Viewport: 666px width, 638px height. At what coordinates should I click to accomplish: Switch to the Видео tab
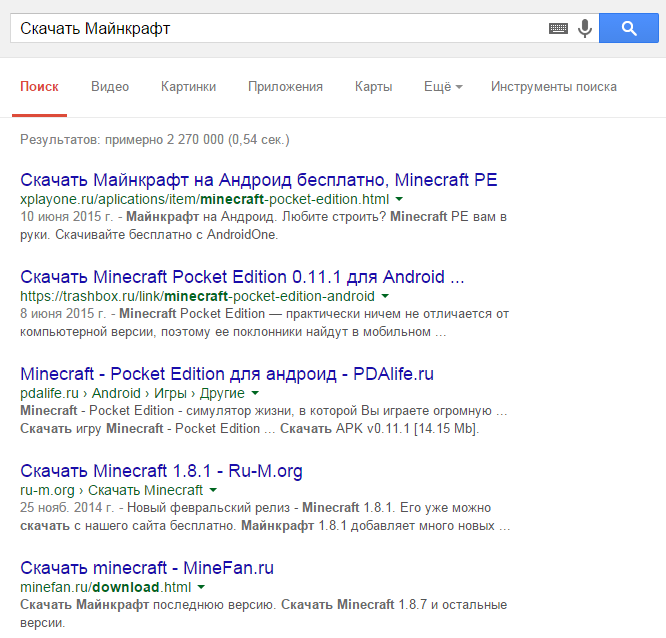coord(110,87)
